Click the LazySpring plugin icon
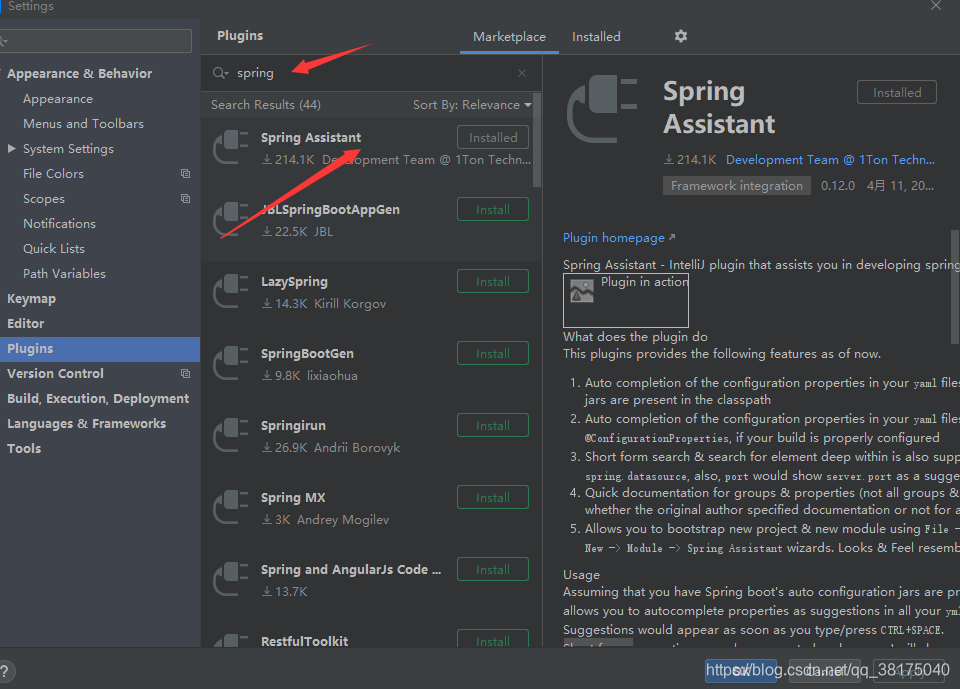Screen dimensions: 960x689 [230, 292]
